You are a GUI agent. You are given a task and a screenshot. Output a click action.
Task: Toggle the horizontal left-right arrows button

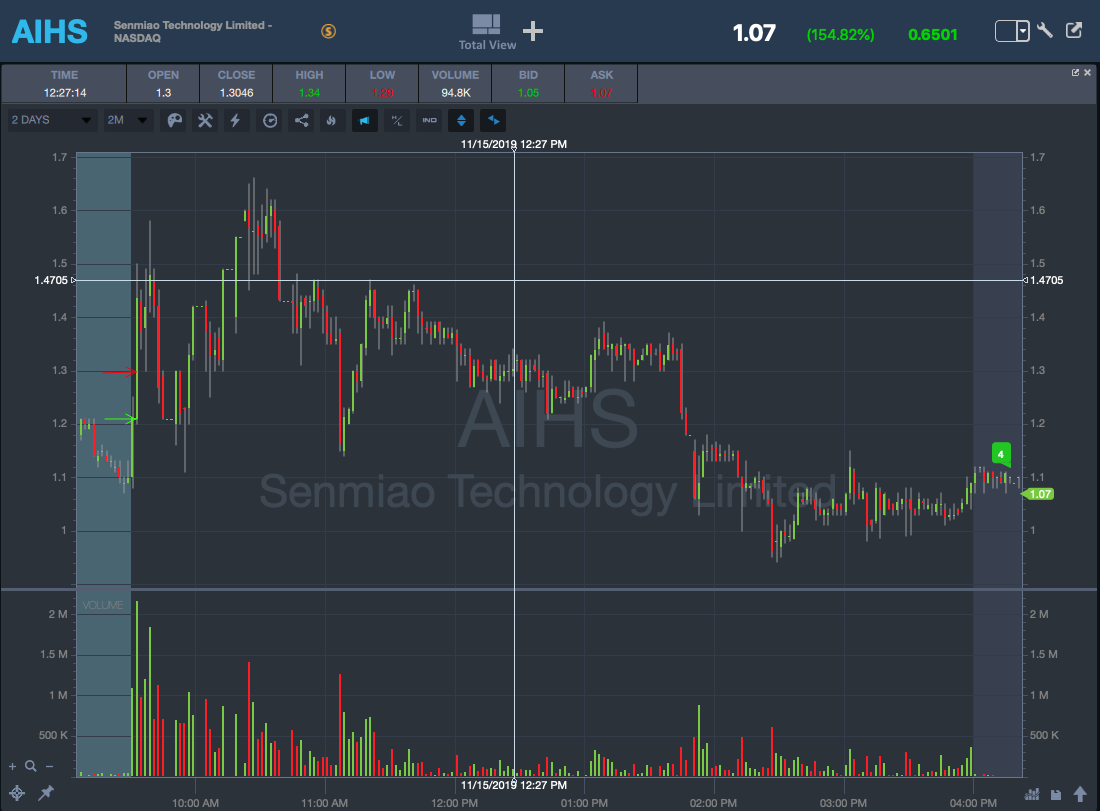point(493,121)
